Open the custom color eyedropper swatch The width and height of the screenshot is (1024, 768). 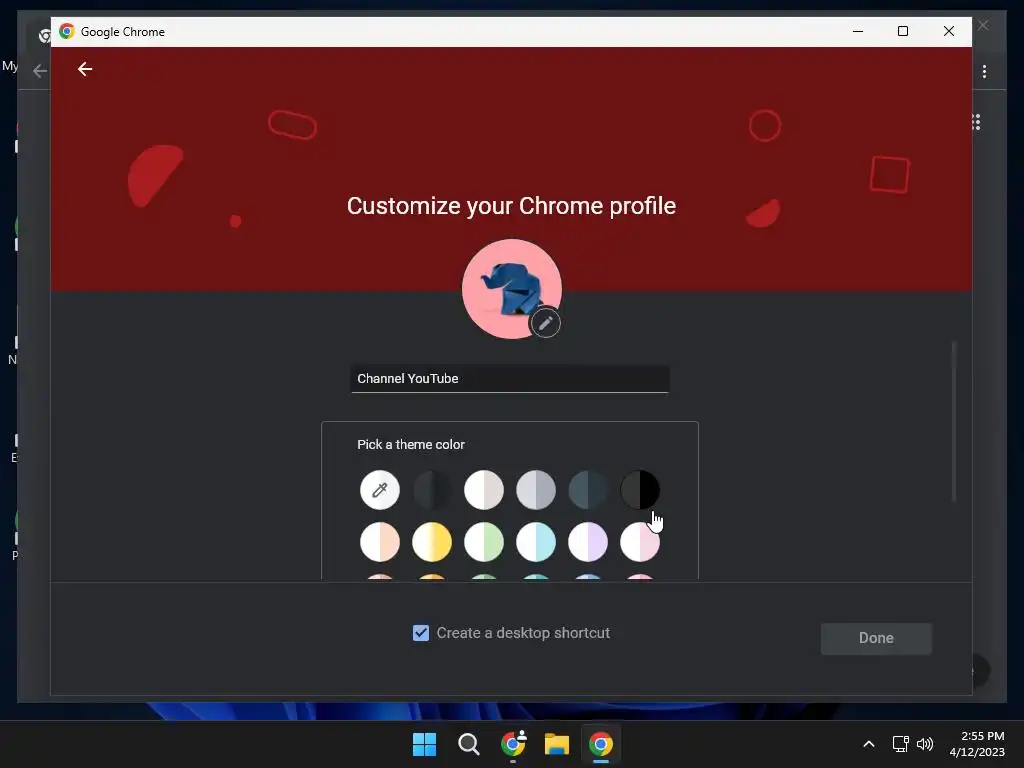coord(379,490)
